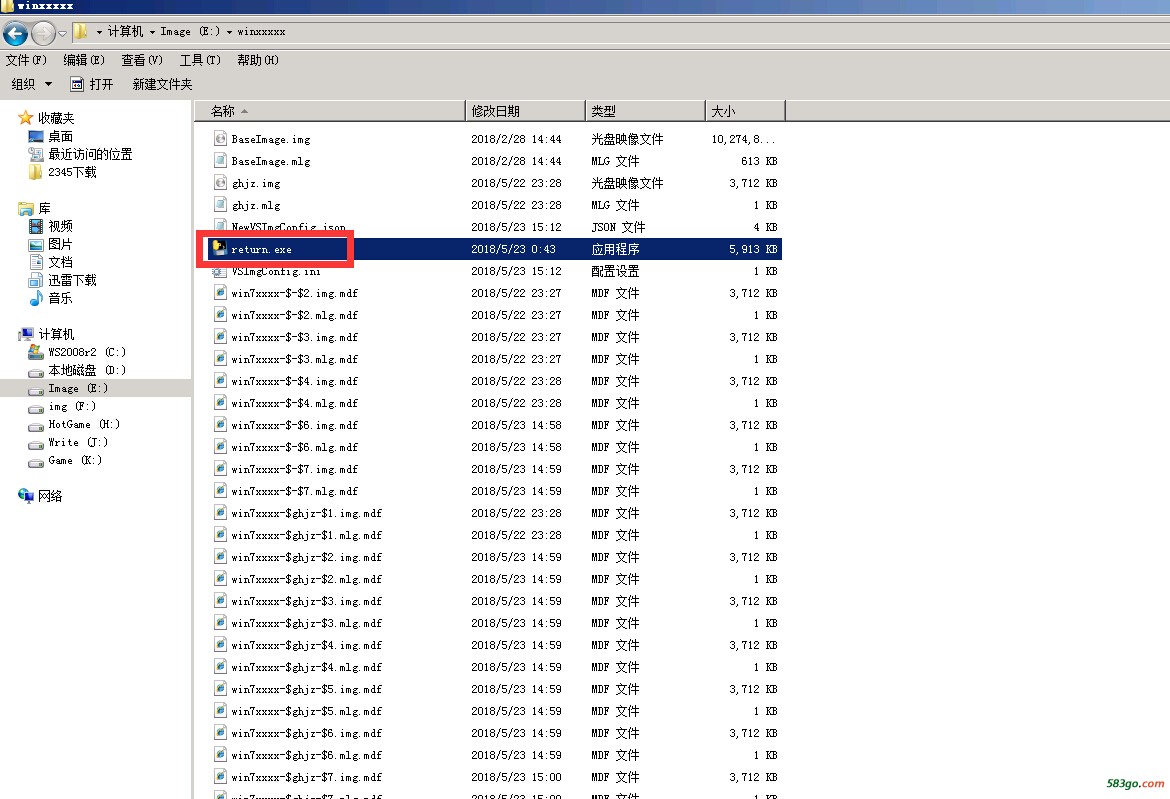Image resolution: width=1170 pixels, height=799 pixels.
Task: Click the 新建文件夹 button
Action: tap(162, 85)
